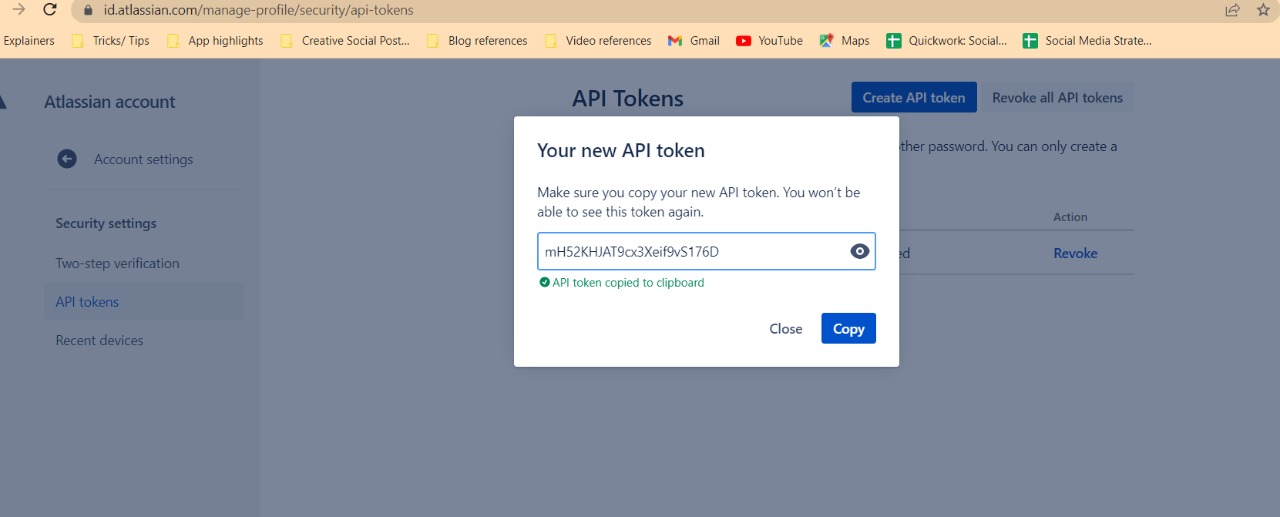Image resolution: width=1280 pixels, height=517 pixels.
Task: Click the Security settings section label
Action: coord(106,223)
